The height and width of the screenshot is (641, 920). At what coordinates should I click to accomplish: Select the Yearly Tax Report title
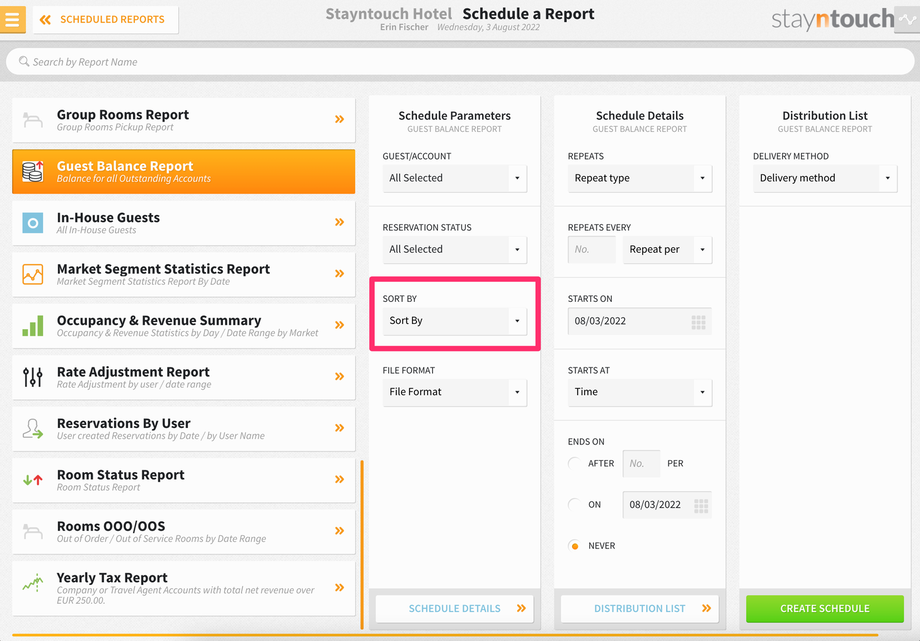pyautogui.click(x=112, y=578)
